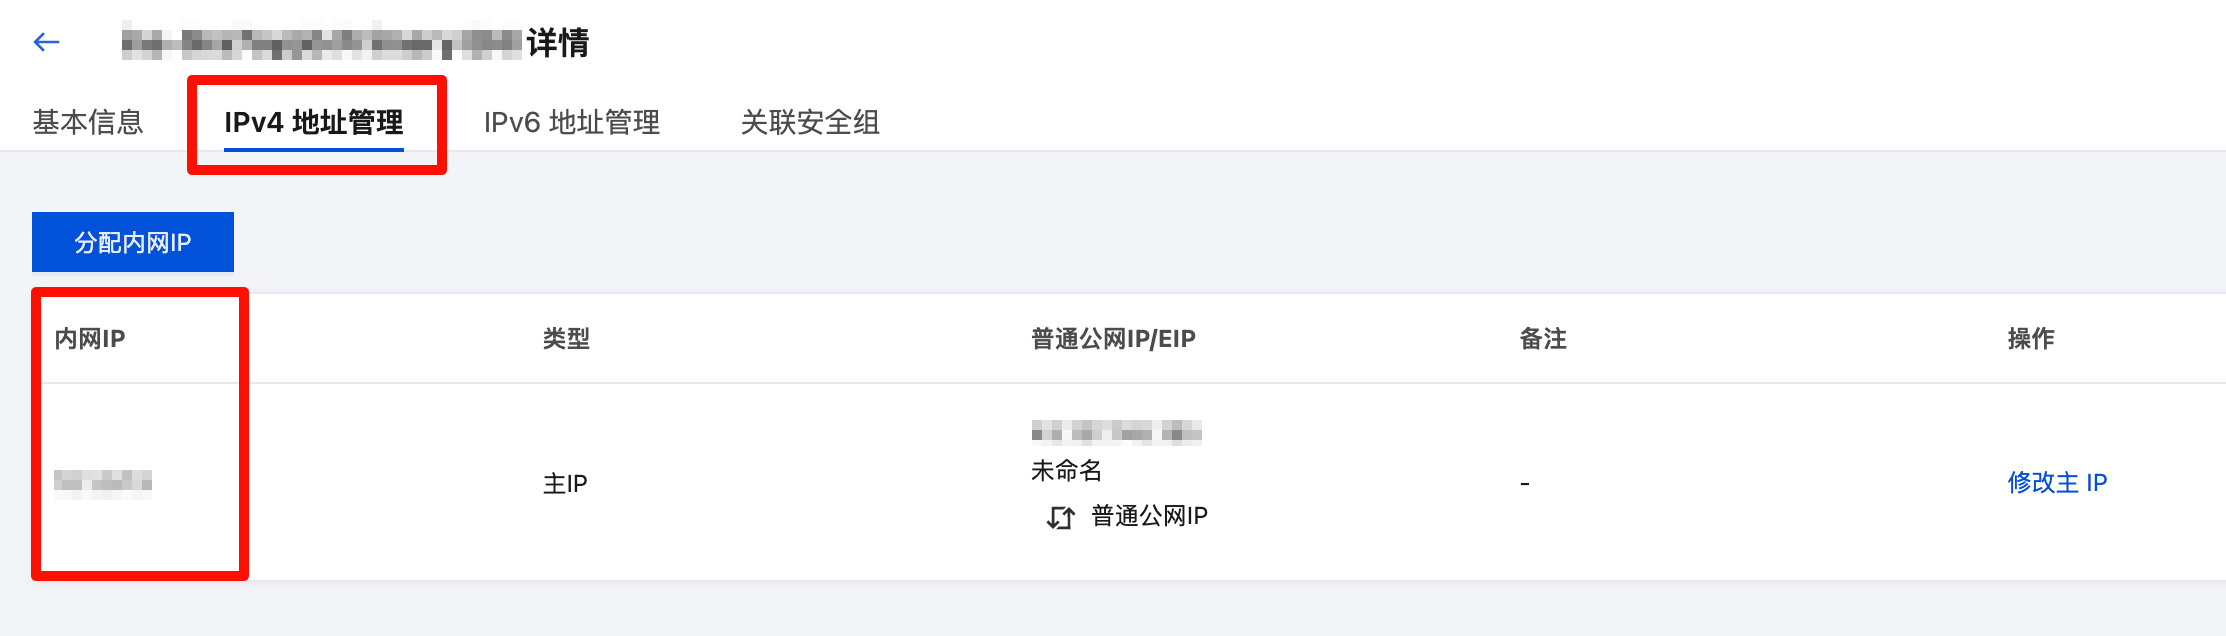Switch to the 基本信息 tab
The width and height of the screenshot is (2226, 636).
[x=88, y=122]
